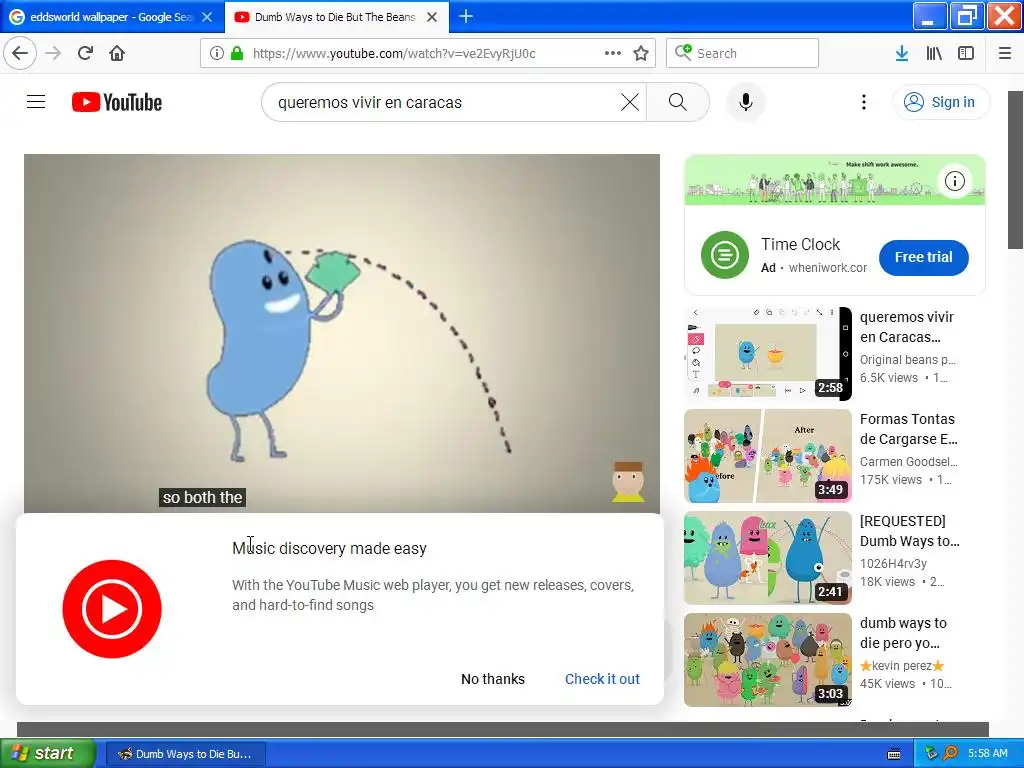Click the page vertical scrollbar thumb
Screen dimensions: 1024x768
point(1015,170)
